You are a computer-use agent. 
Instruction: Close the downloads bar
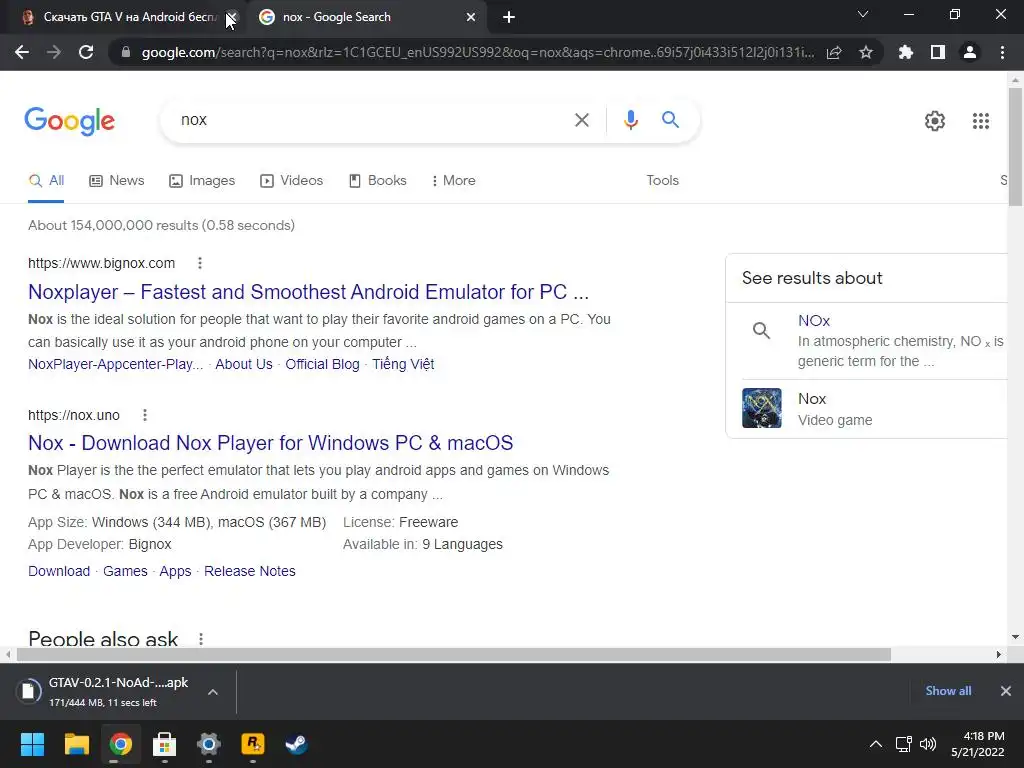tap(1006, 691)
